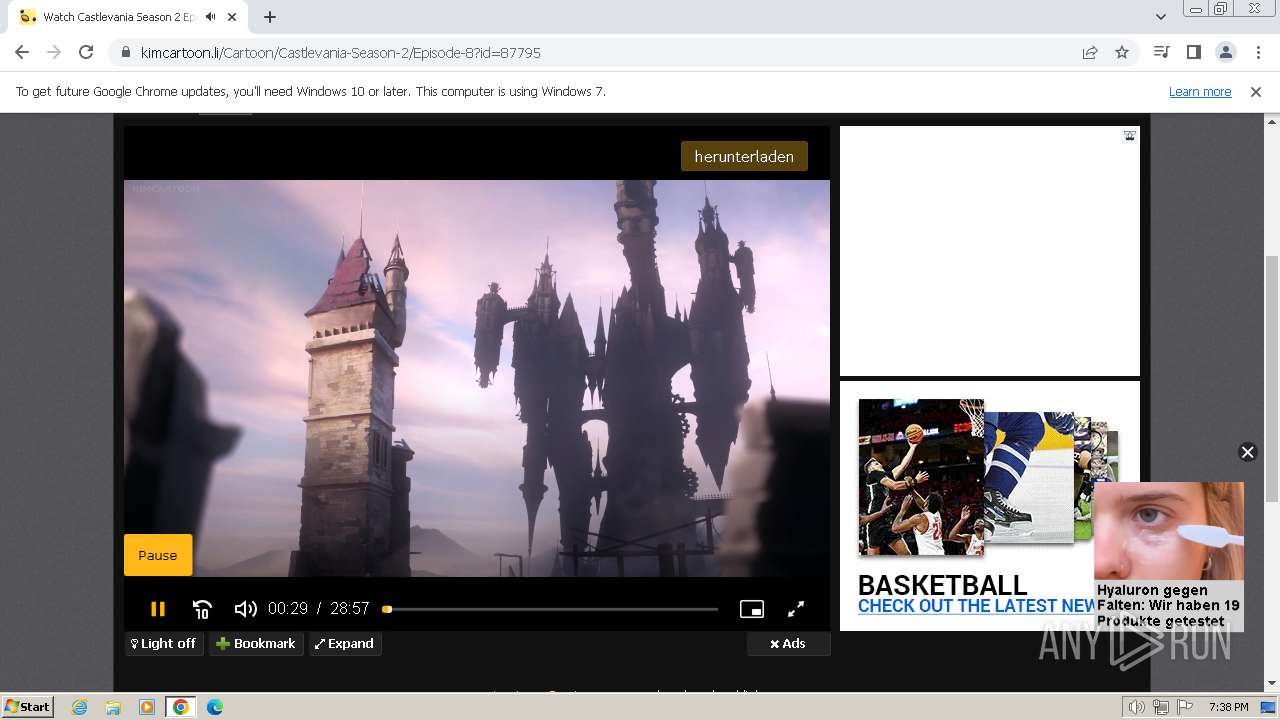Open the Windows Start menu
Screen dimensions: 1280x720
28,706
